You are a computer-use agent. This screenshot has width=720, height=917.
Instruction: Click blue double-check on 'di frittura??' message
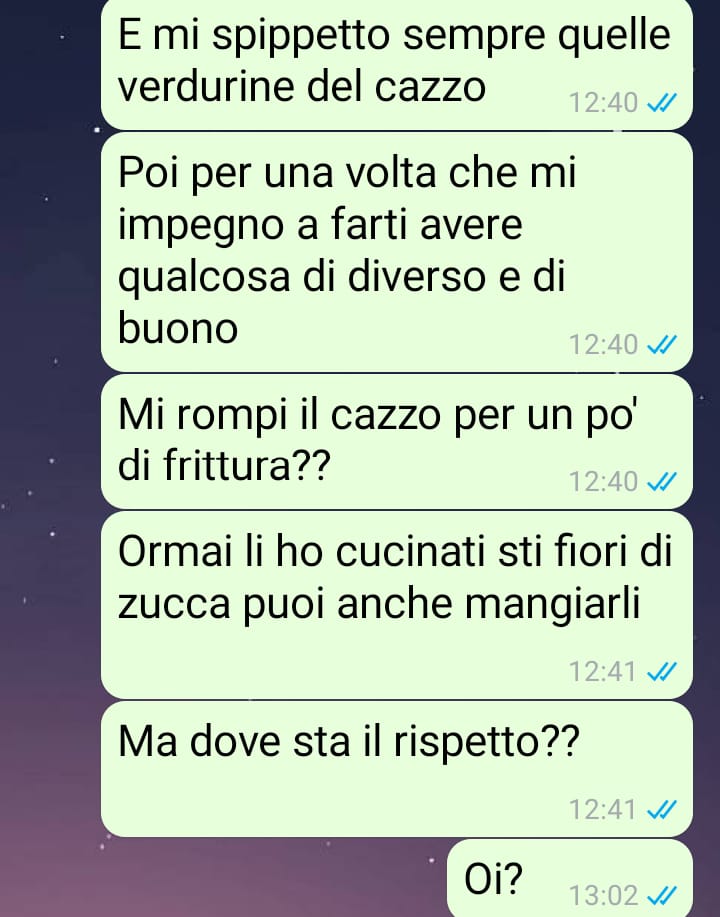coord(662,482)
